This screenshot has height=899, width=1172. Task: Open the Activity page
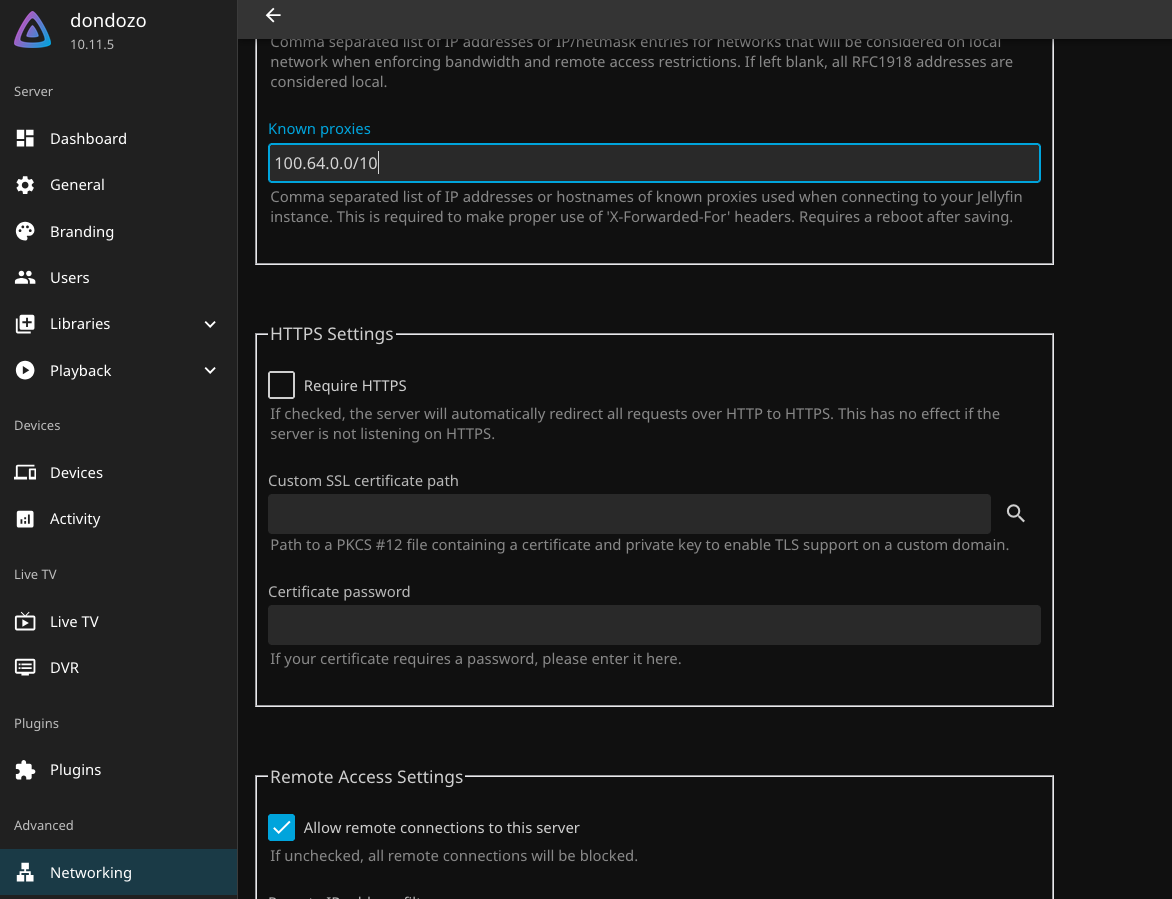75,519
